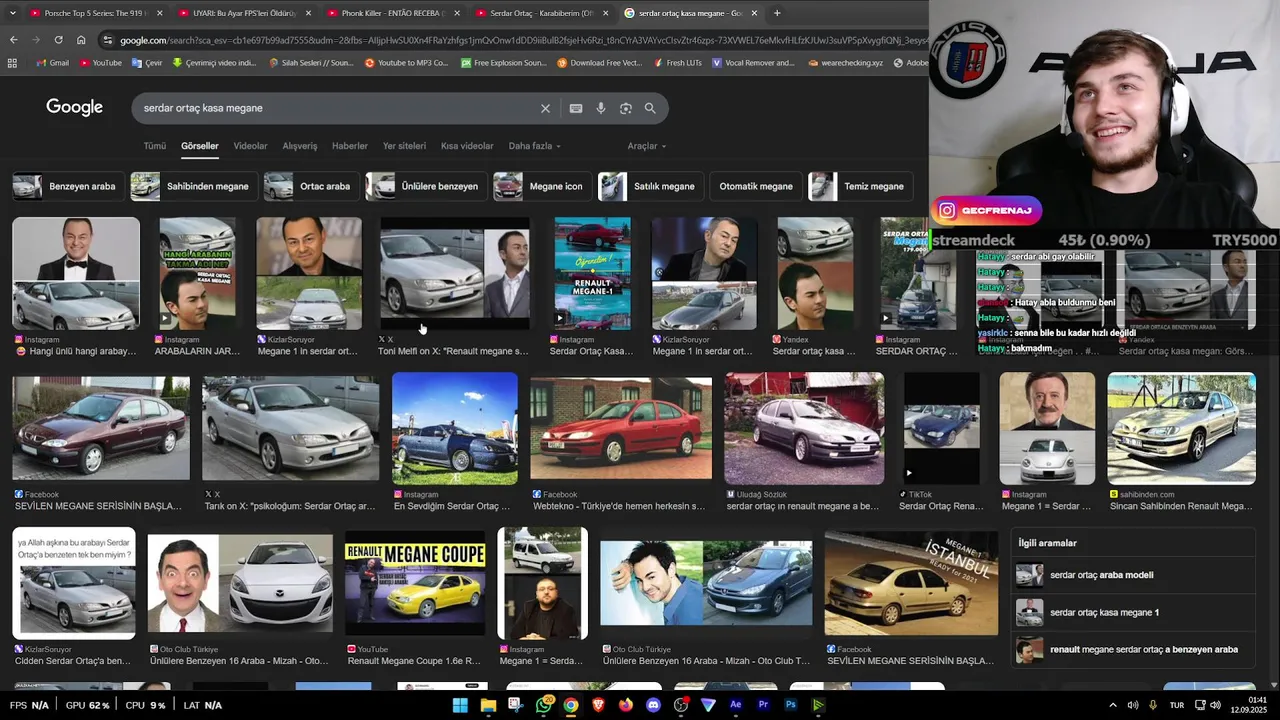
Task: Open the Gmail bookmark
Action: click(x=53, y=63)
